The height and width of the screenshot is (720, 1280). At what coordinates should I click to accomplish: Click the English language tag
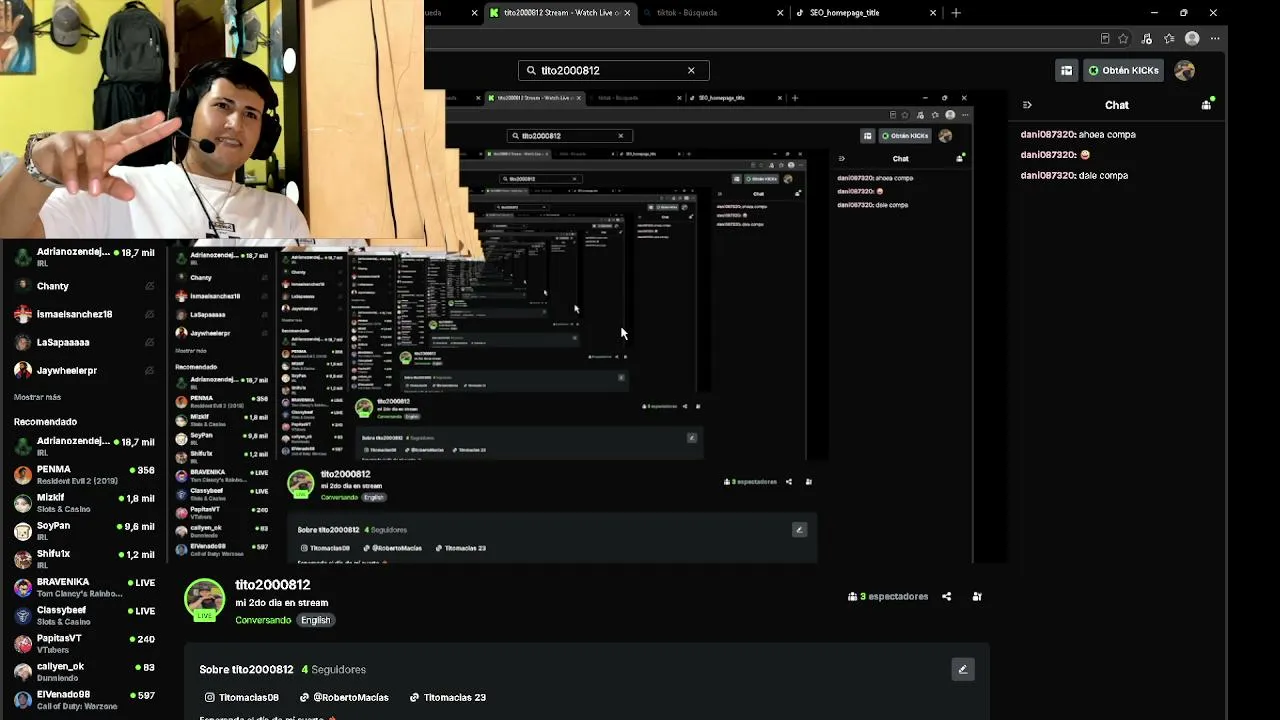[315, 620]
